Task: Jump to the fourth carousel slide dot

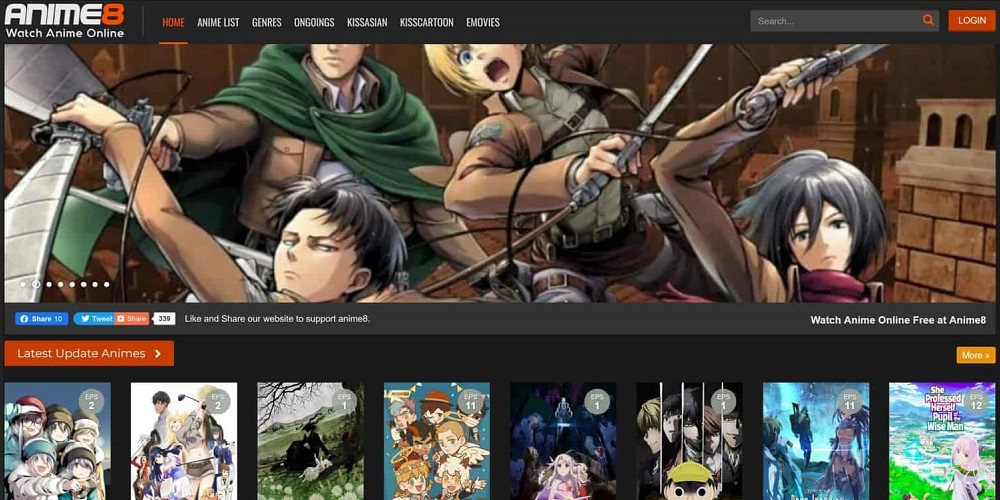Action: tap(61, 284)
